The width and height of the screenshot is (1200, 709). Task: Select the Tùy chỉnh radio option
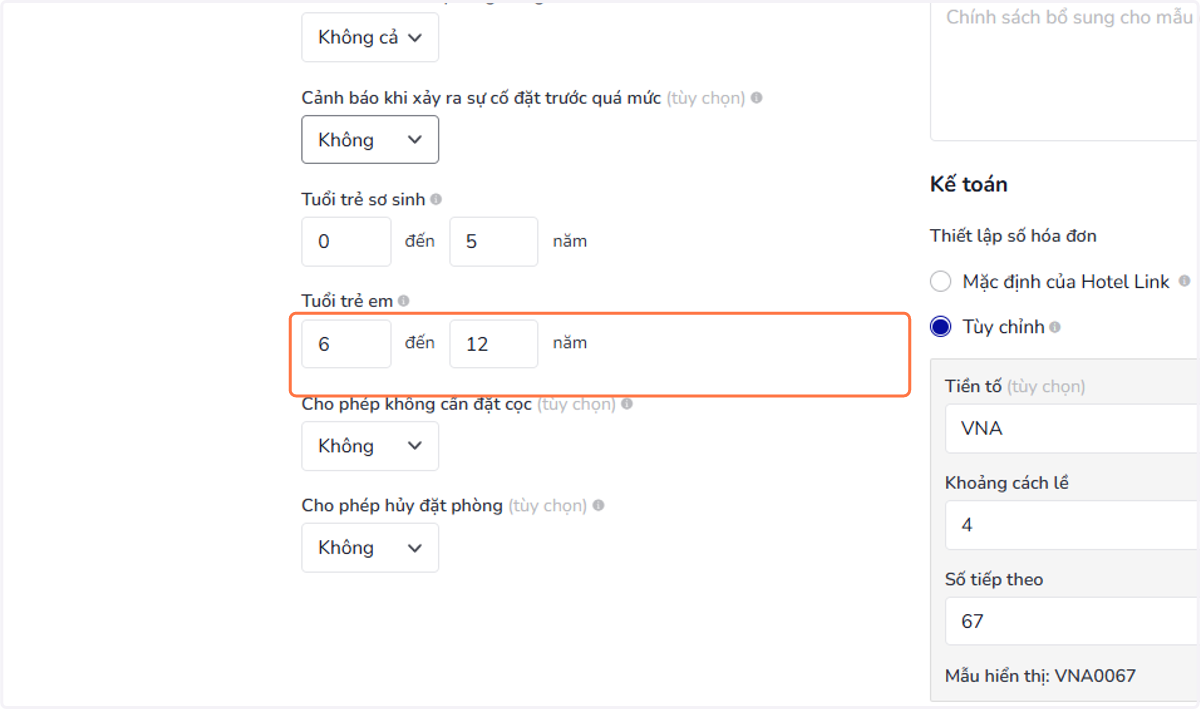click(940, 327)
